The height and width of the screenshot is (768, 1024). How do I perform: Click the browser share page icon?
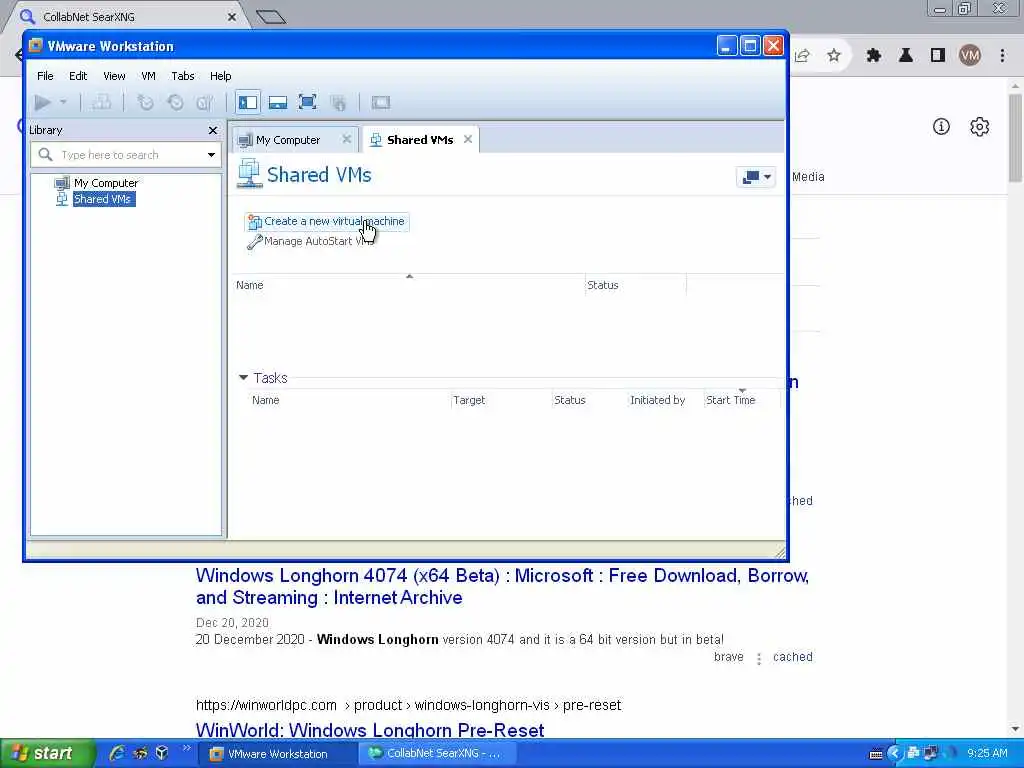point(803,56)
